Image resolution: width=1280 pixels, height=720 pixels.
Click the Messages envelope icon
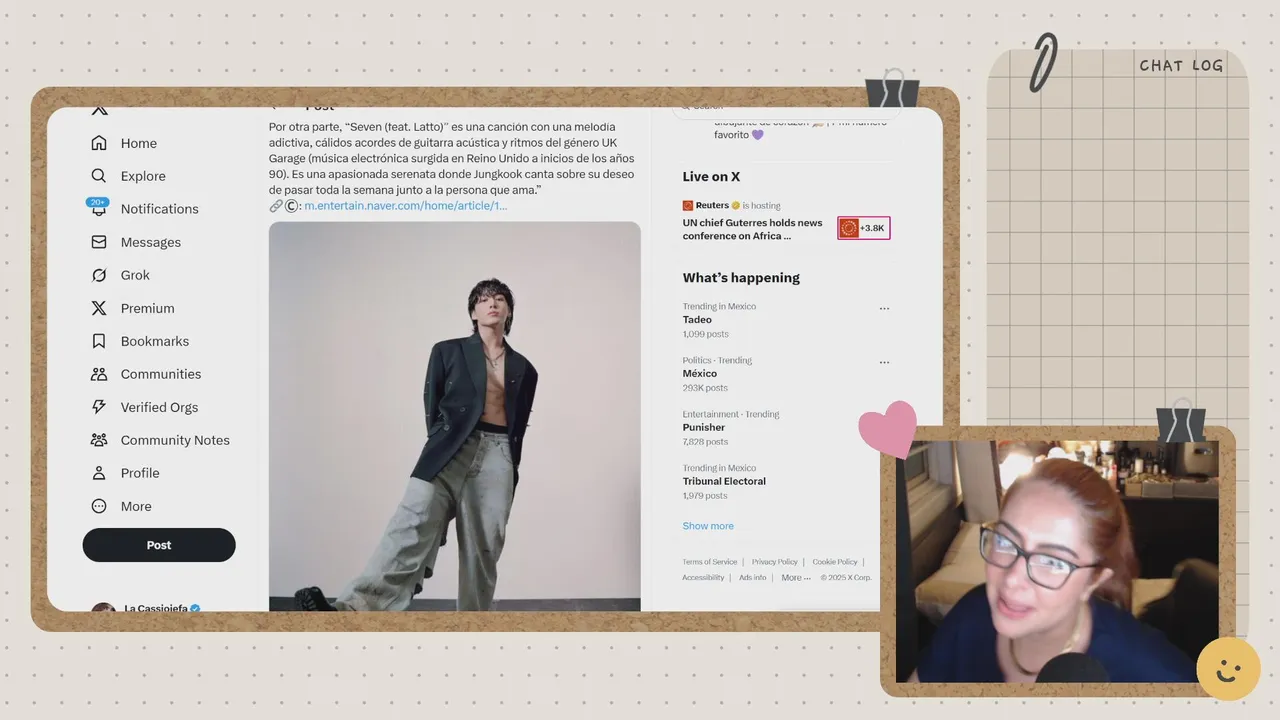[99, 242]
